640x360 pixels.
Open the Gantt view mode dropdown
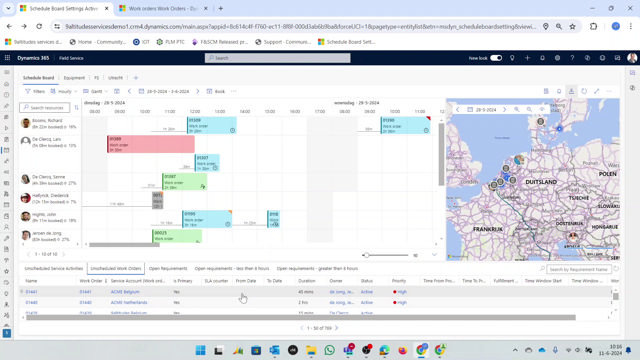[x=96, y=91]
